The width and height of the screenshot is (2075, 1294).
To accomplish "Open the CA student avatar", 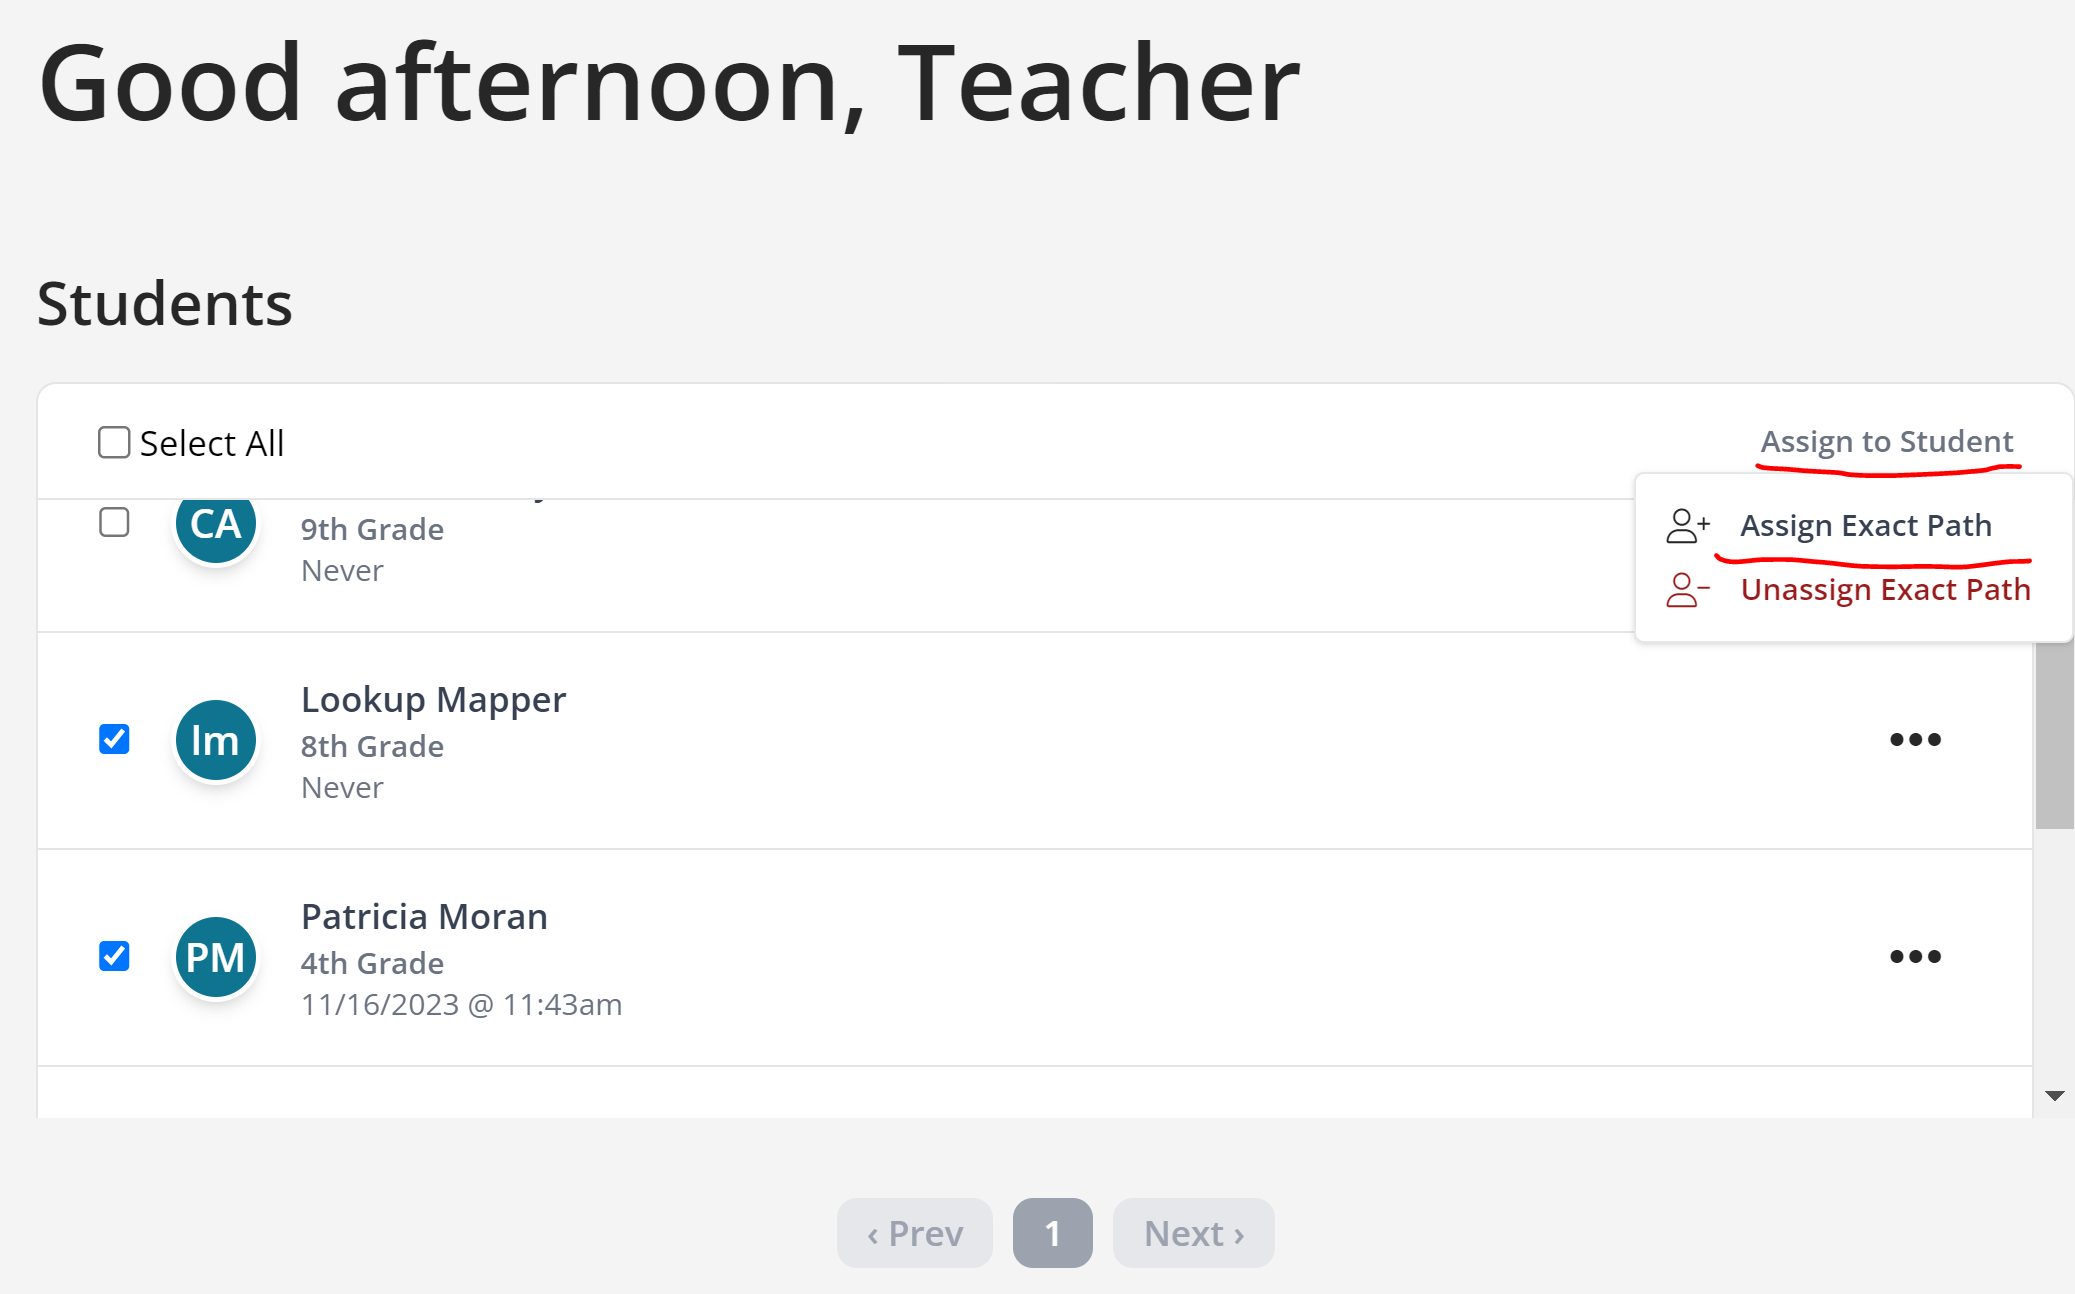I will (216, 524).
